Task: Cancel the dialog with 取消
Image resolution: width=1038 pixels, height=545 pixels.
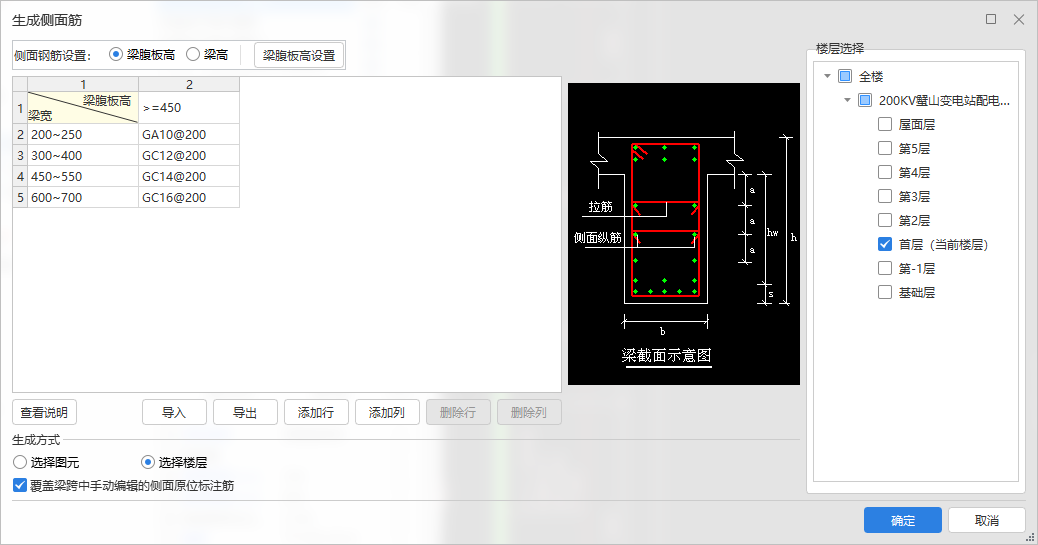Action: pos(986,520)
